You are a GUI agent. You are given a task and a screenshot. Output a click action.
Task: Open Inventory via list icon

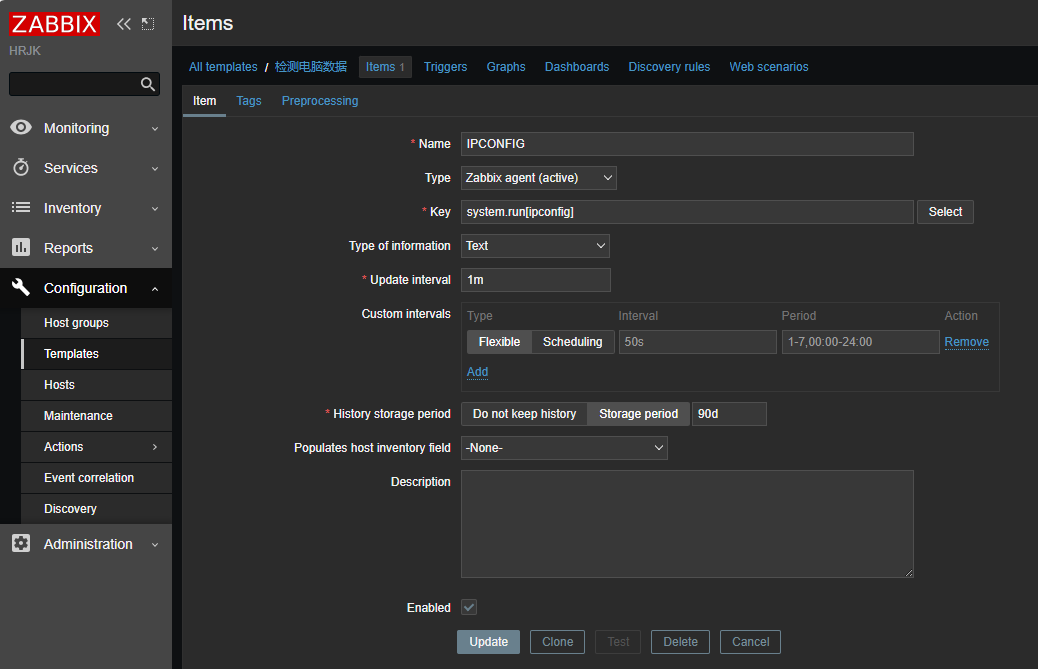pos(21,208)
